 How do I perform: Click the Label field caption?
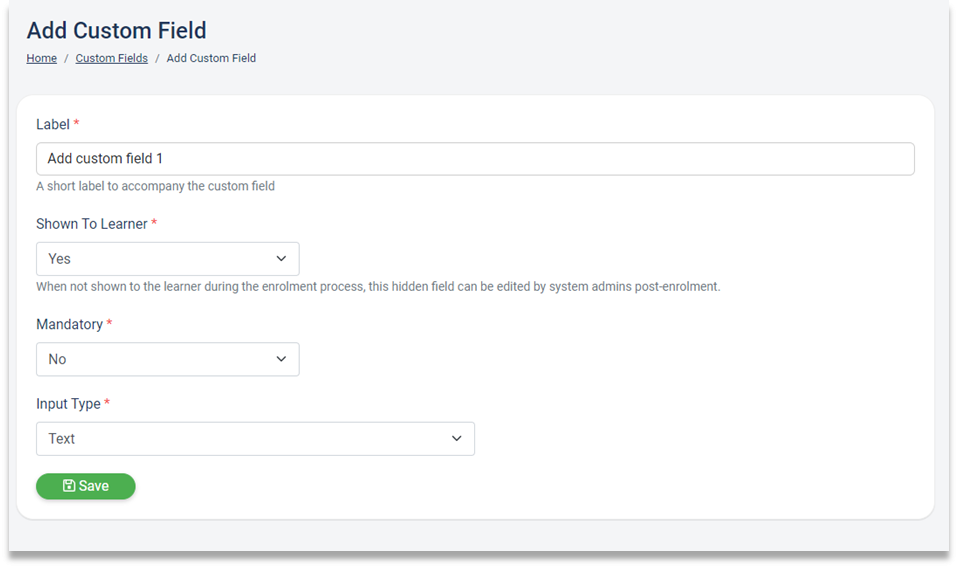[53, 125]
